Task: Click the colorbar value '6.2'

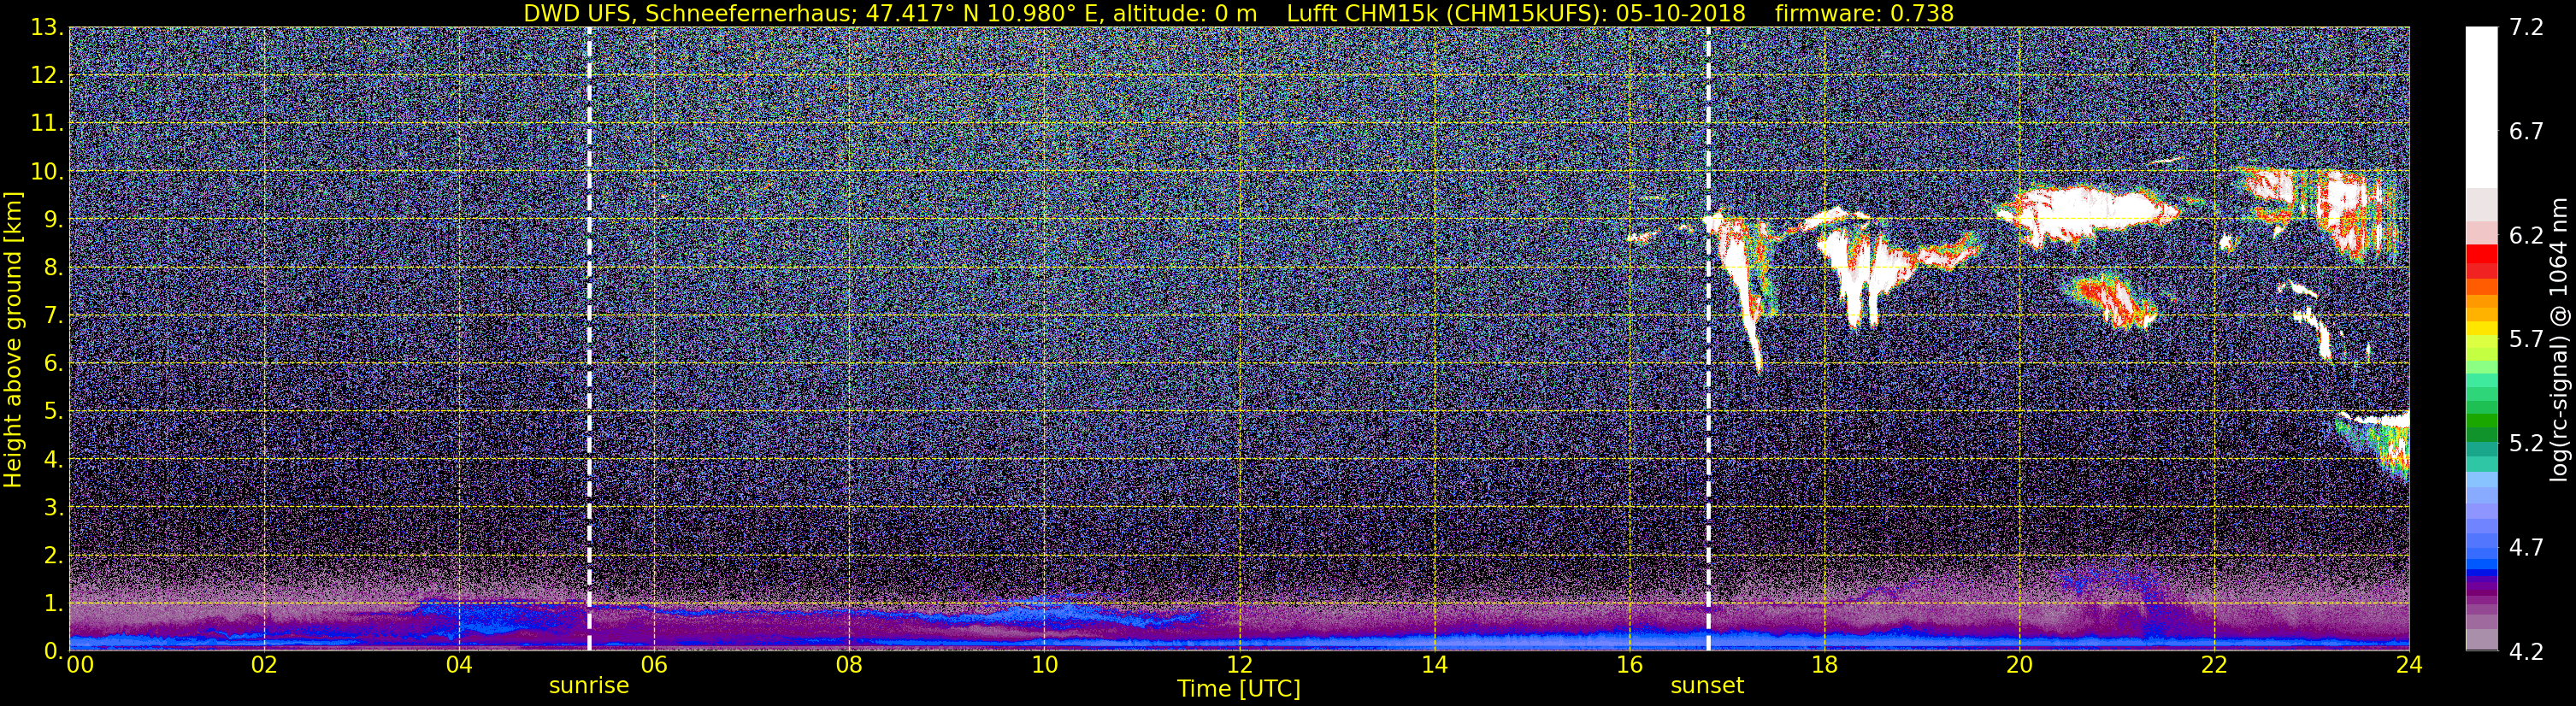Action: tap(2526, 236)
